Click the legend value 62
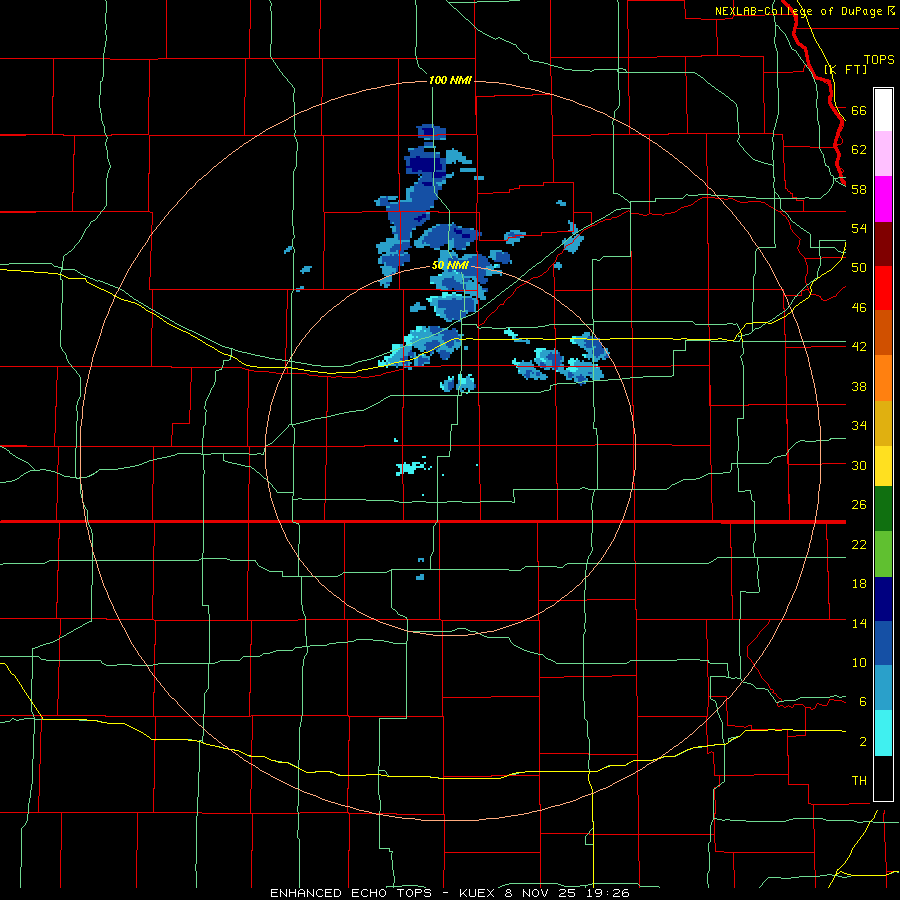This screenshot has width=900, height=900. click(859, 149)
